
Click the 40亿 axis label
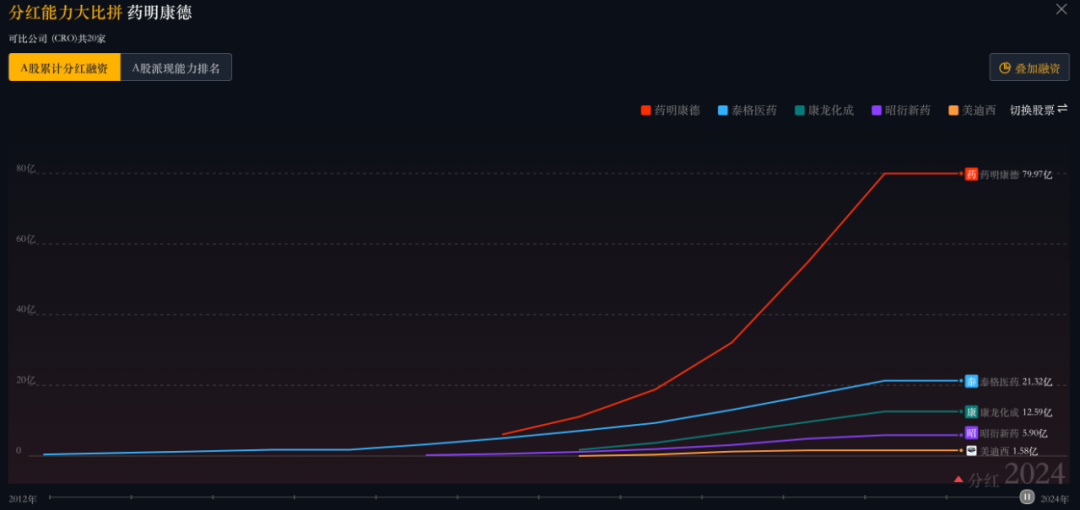25,309
